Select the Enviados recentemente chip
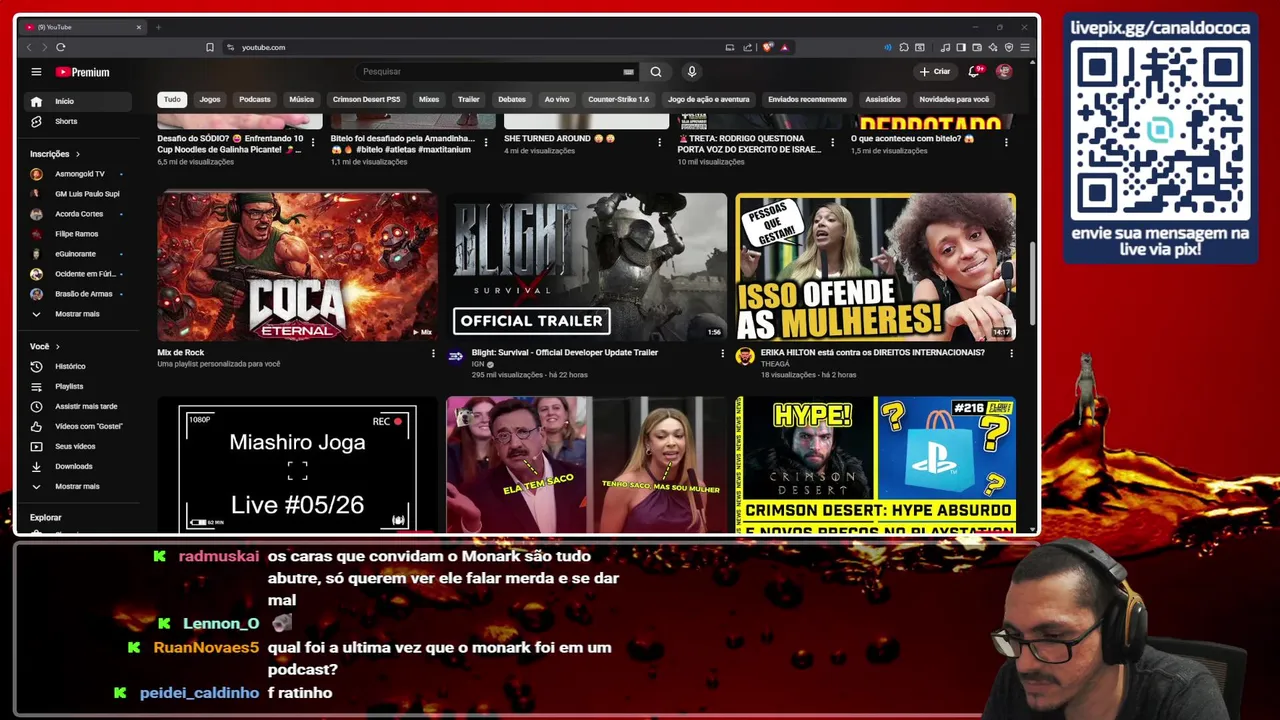The width and height of the screenshot is (1280, 720). pyautogui.click(x=807, y=99)
